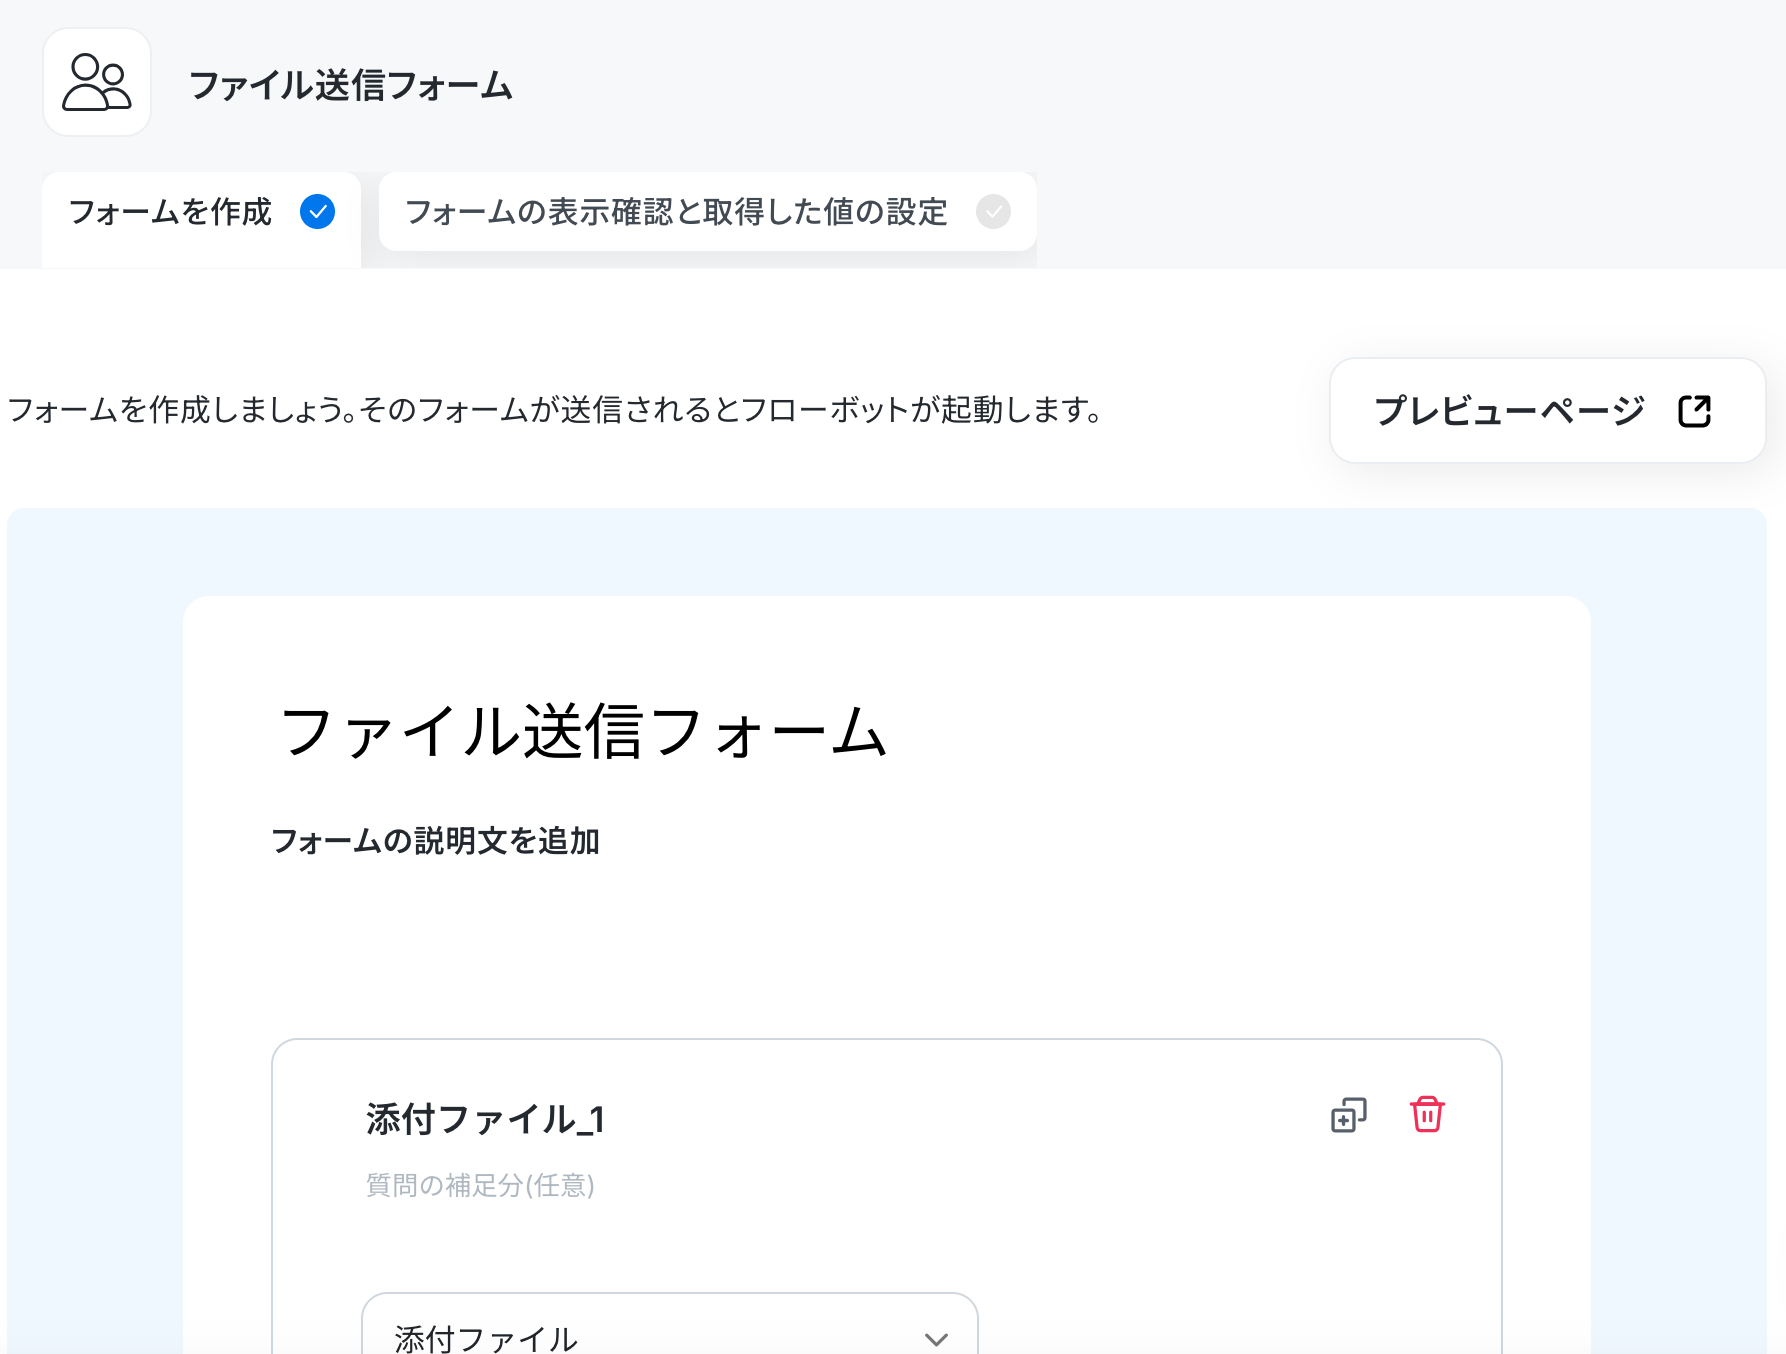Image resolution: width=1786 pixels, height=1354 pixels.
Task: Click the external link icon in プレビューページ
Action: pyautogui.click(x=1694, y=410)
